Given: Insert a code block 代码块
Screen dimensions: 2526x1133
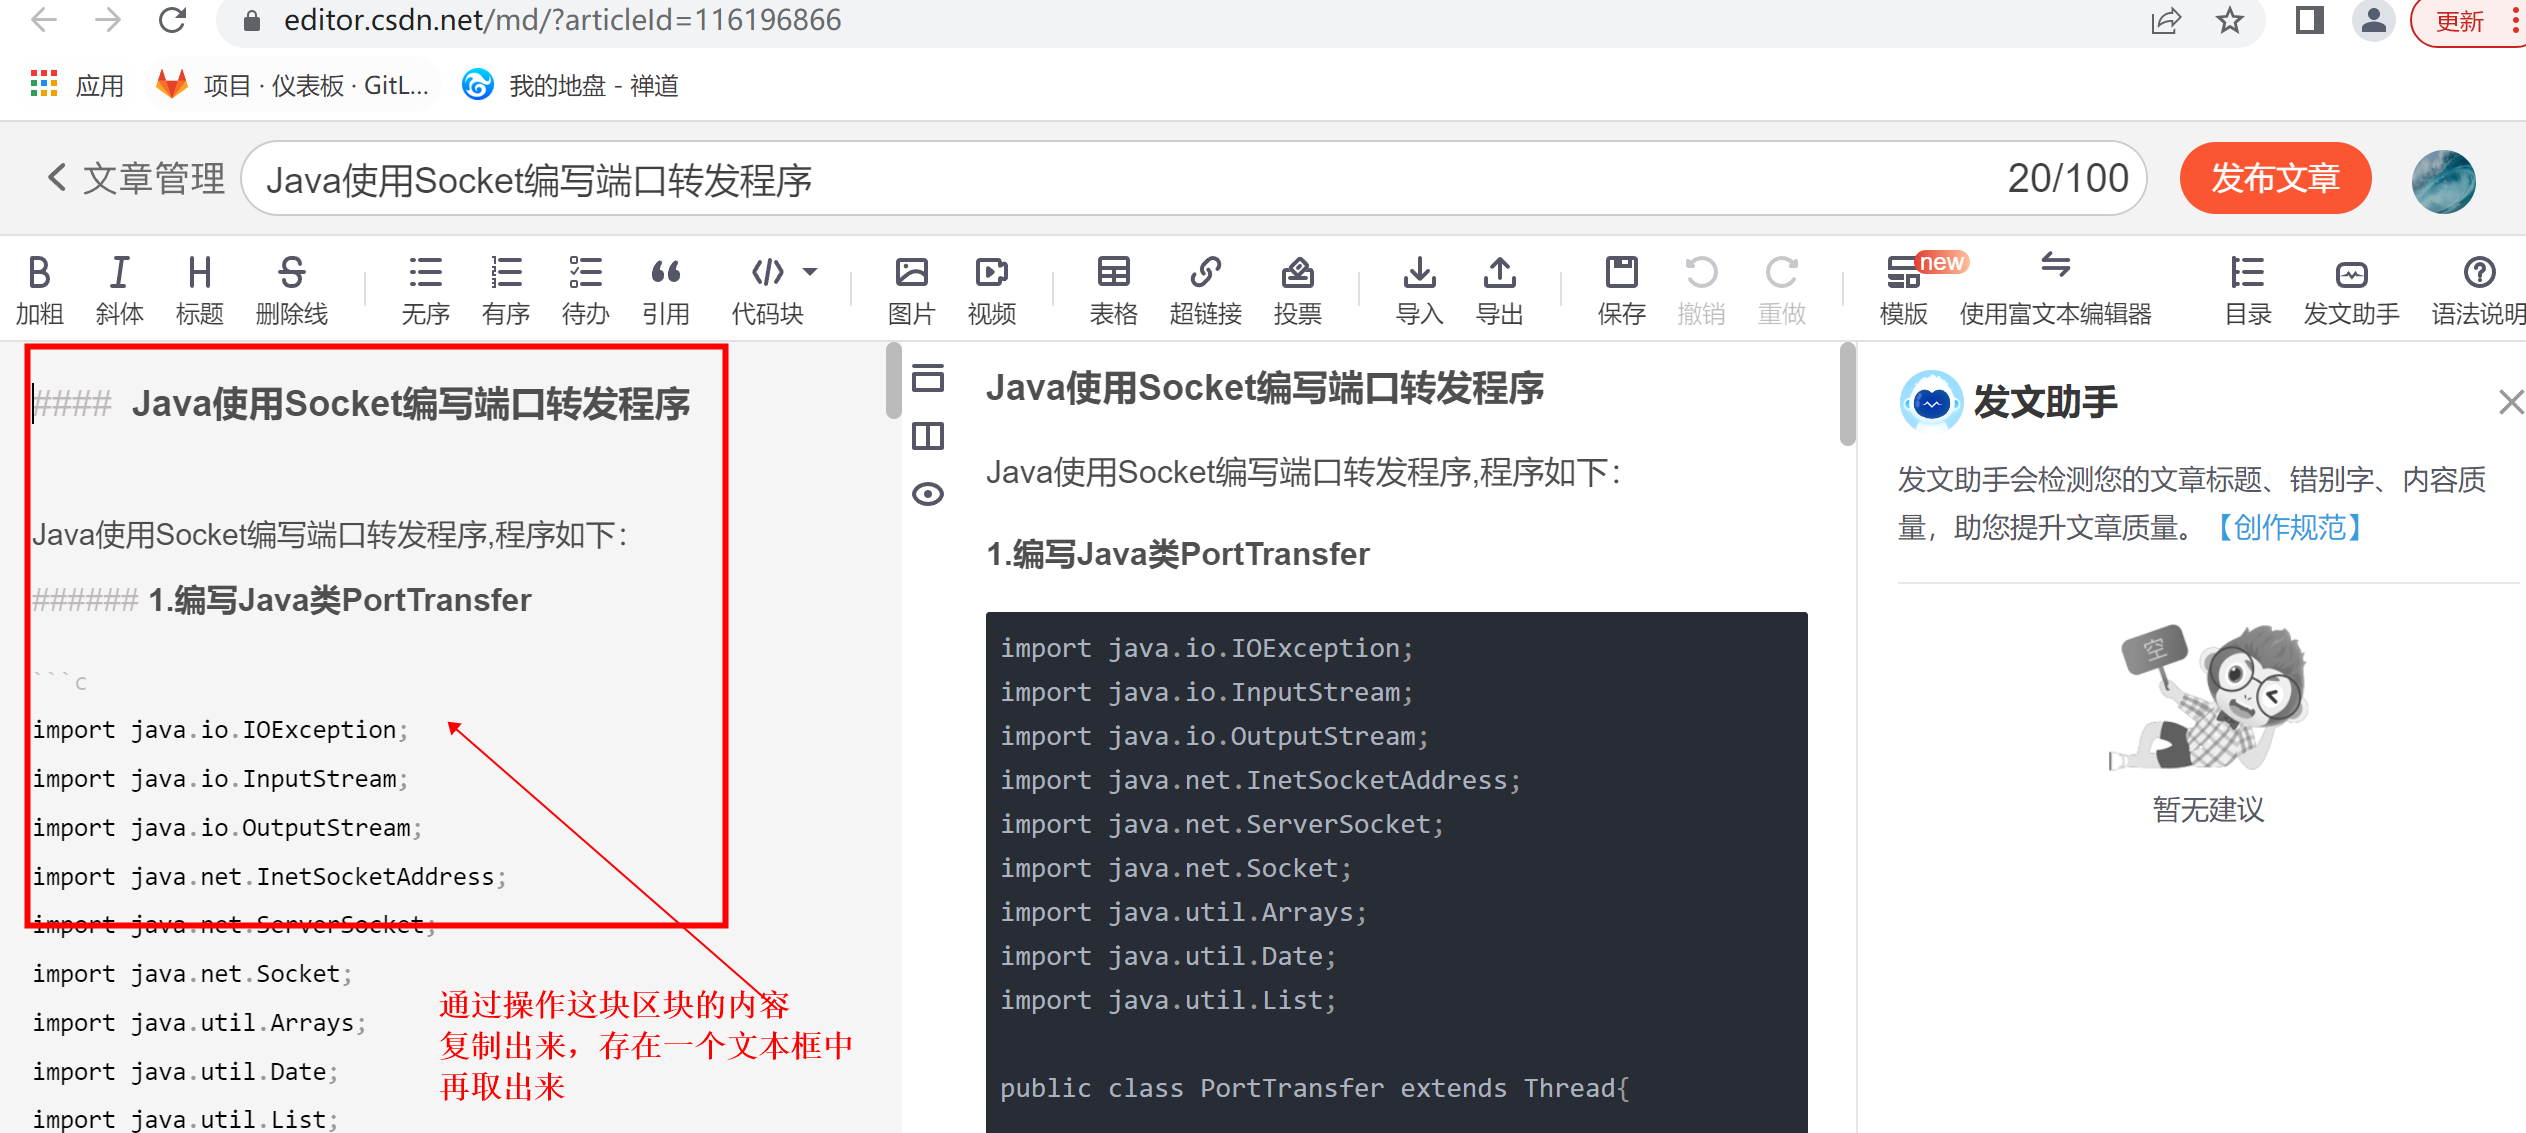Looking at the screenshot, I should point(767,290).
